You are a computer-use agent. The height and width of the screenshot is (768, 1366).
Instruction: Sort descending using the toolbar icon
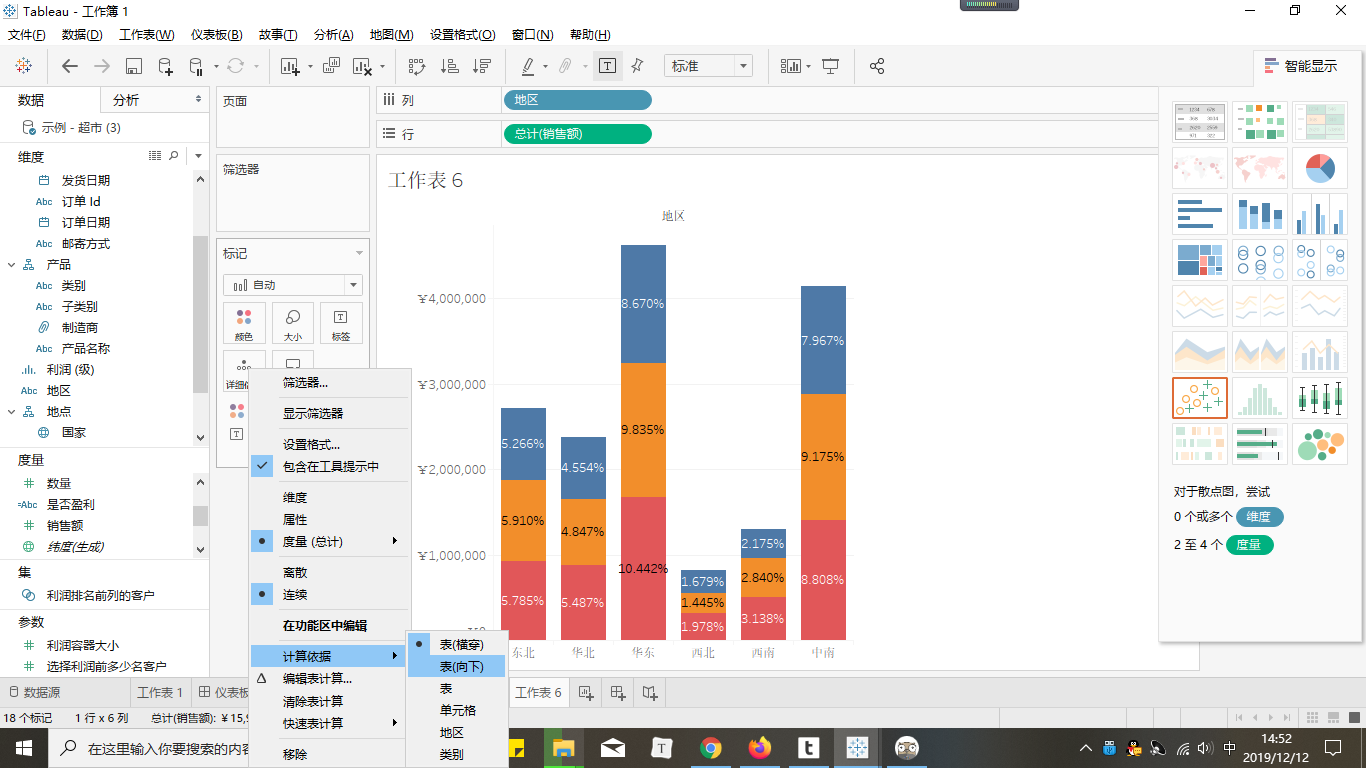(482, 66)
